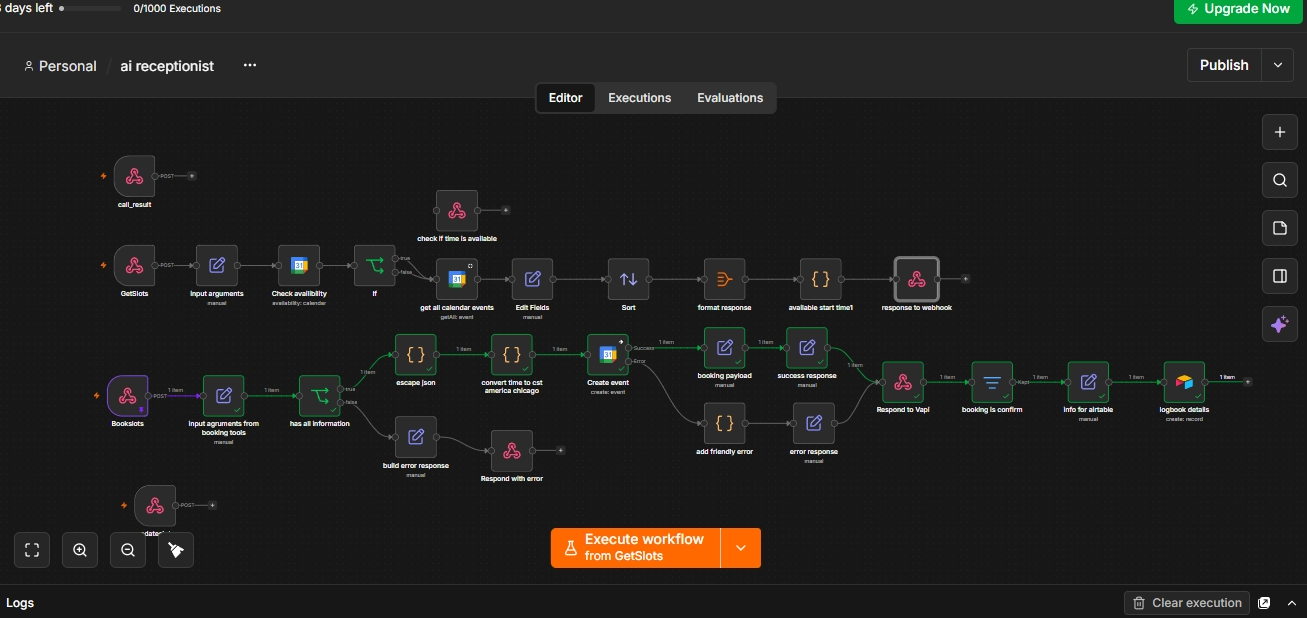The width and height of the screenshot is (1307, 618).
Task: Click the Publish button
Action: point(1224,65)
